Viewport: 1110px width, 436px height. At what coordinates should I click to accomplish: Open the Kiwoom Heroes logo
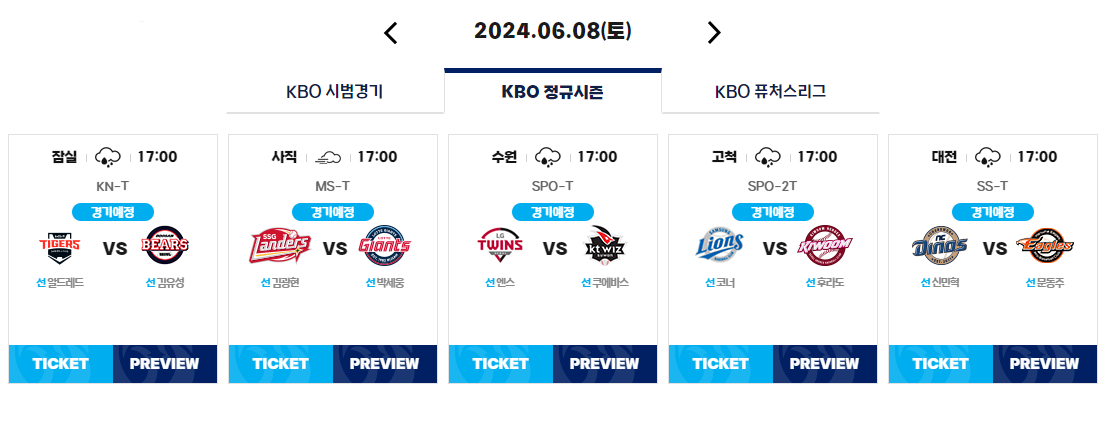tap(825, 246)
